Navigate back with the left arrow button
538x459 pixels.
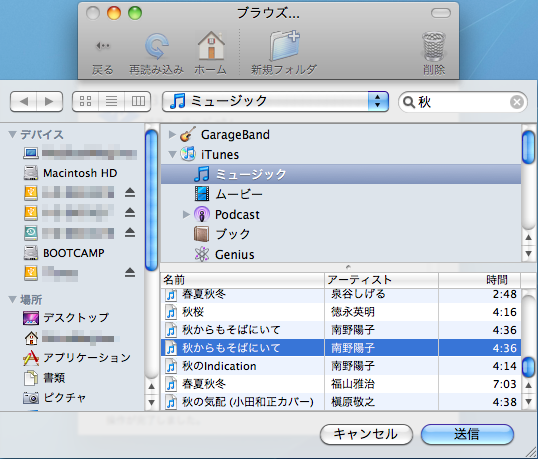pyautogui.click(x=23, y=101)
